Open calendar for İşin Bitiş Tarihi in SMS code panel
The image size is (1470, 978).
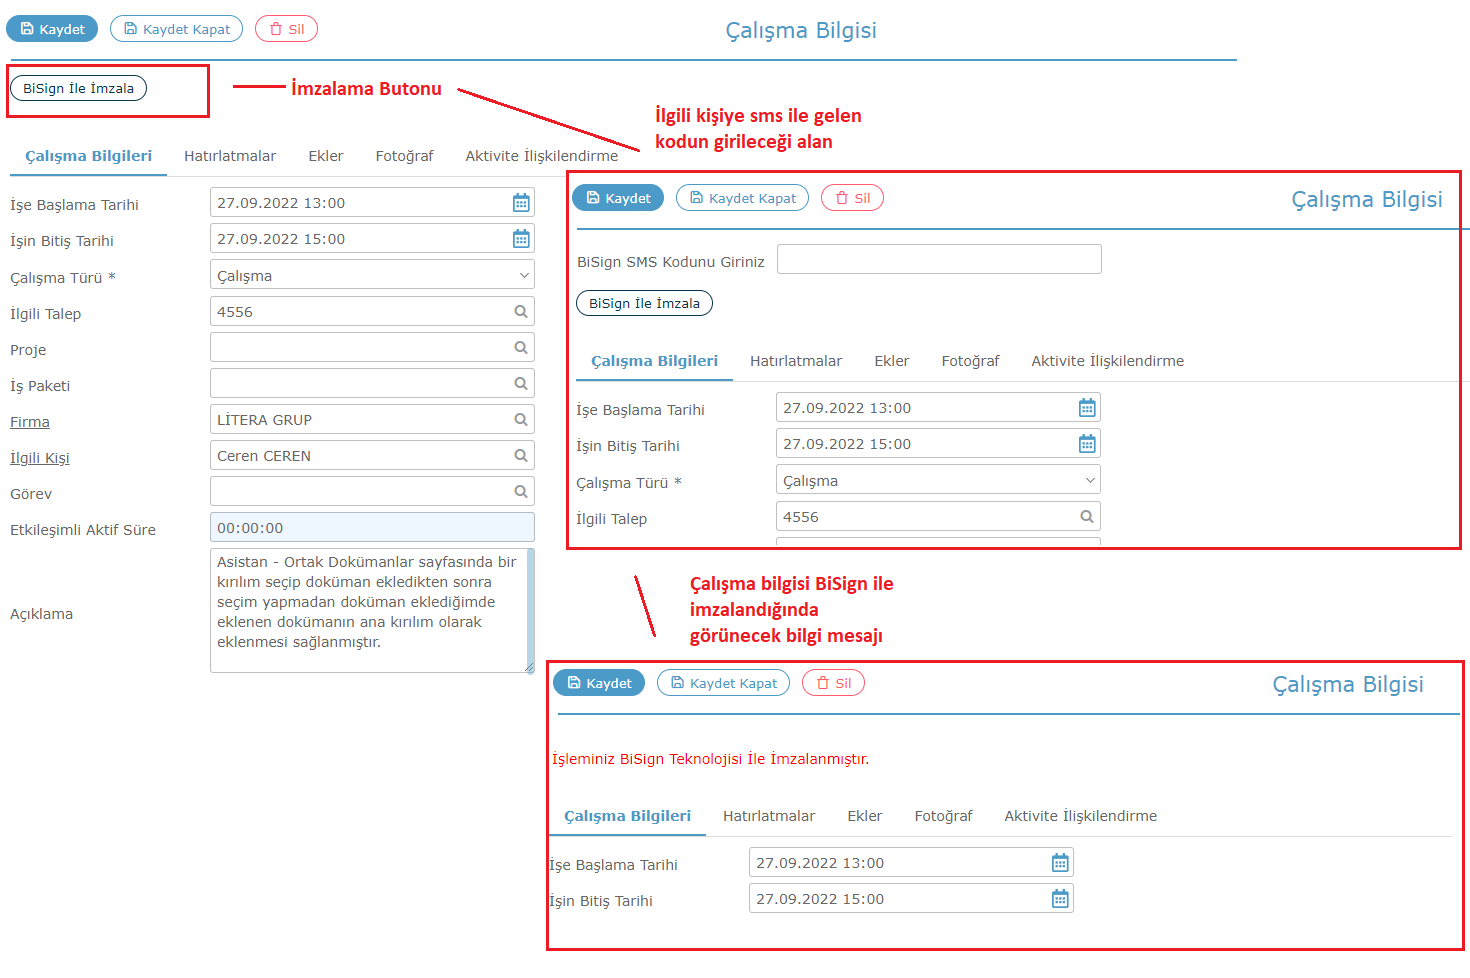click(1087, 444)
